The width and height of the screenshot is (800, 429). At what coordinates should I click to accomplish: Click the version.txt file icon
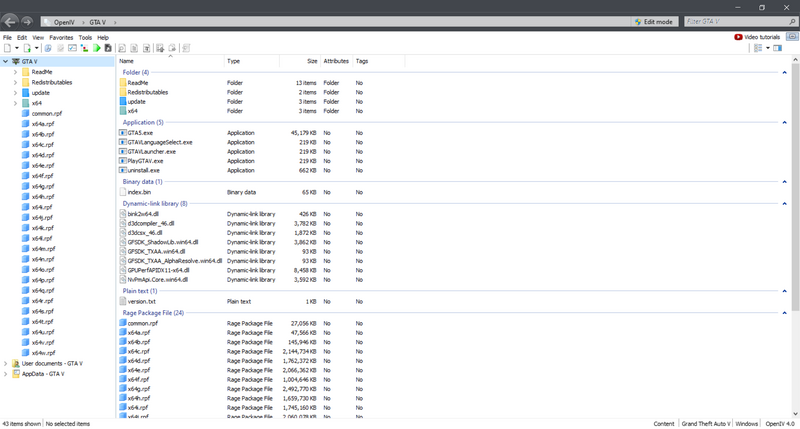[x=122, y=301]
